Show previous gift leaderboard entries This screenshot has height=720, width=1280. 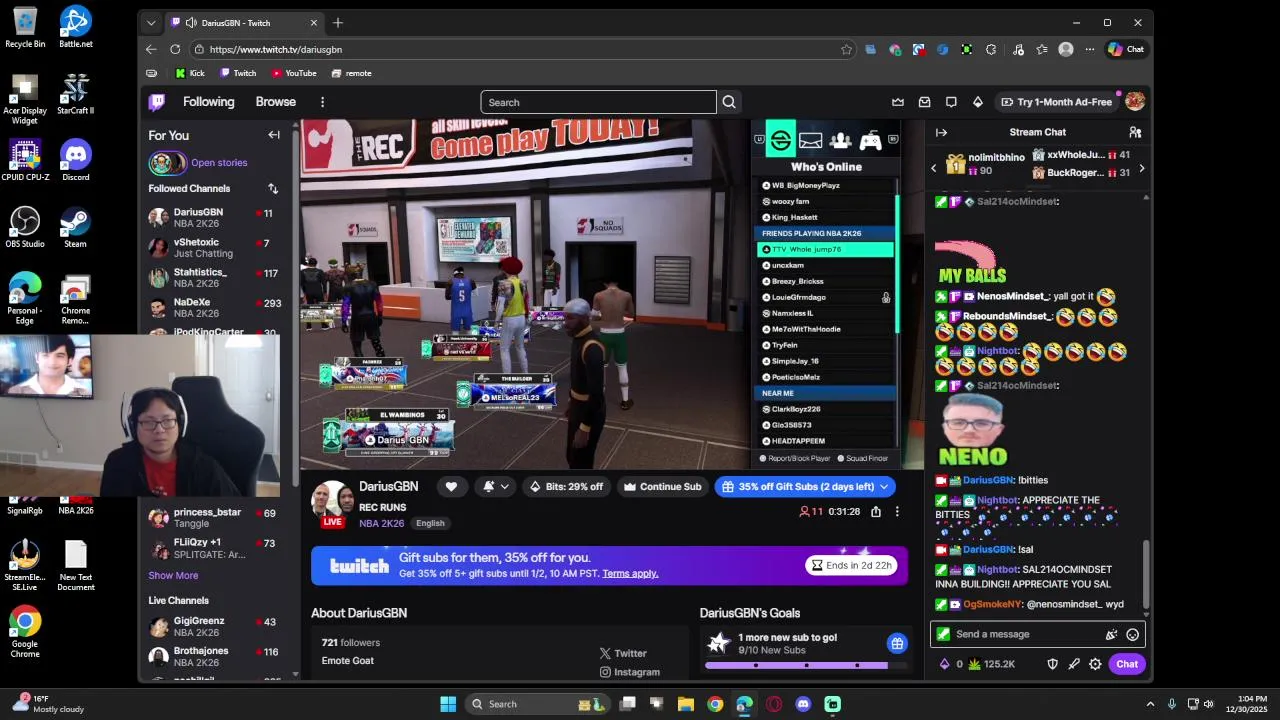point(934,168)
